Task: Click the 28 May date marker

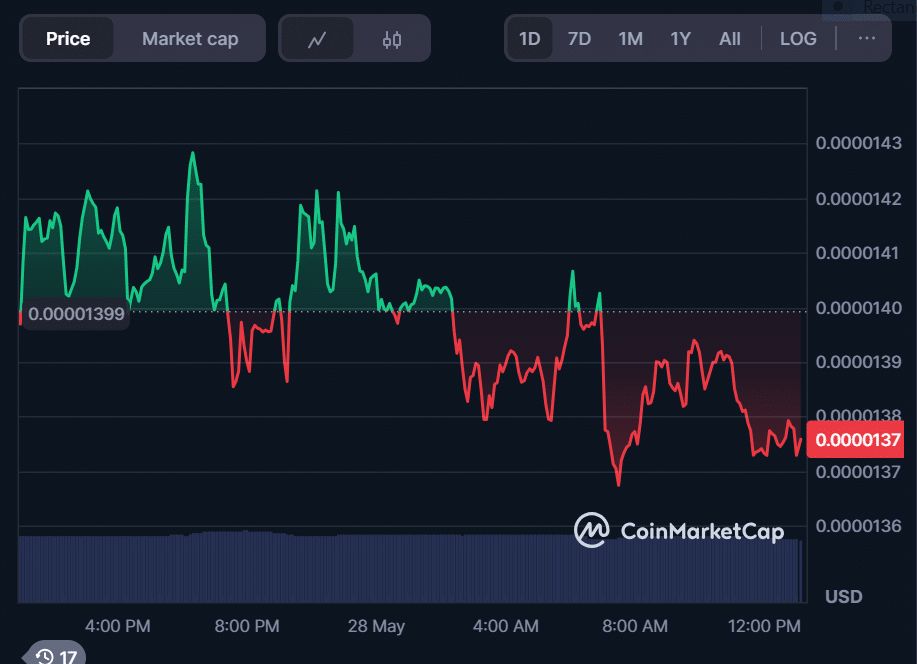Action: (x=376, y=626)
